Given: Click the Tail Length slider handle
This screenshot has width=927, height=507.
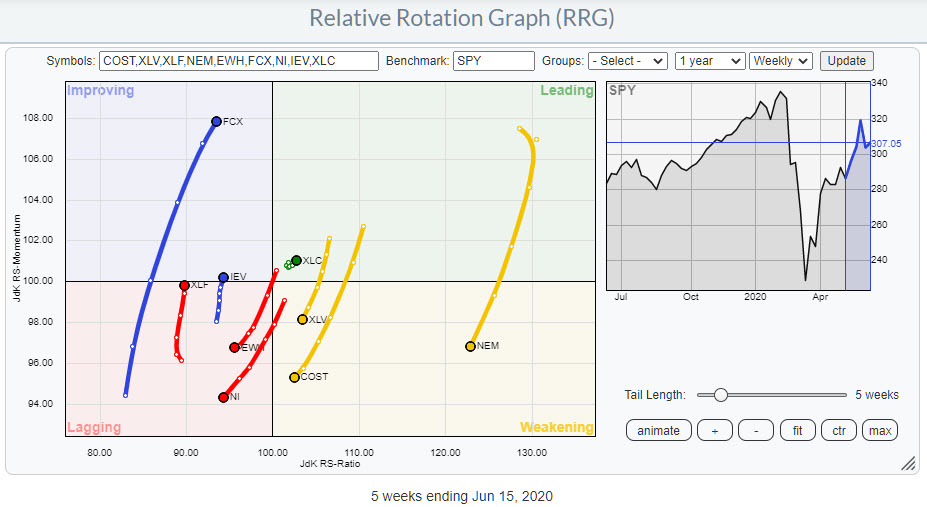Looking at the screenshot, I should (720, 394).
